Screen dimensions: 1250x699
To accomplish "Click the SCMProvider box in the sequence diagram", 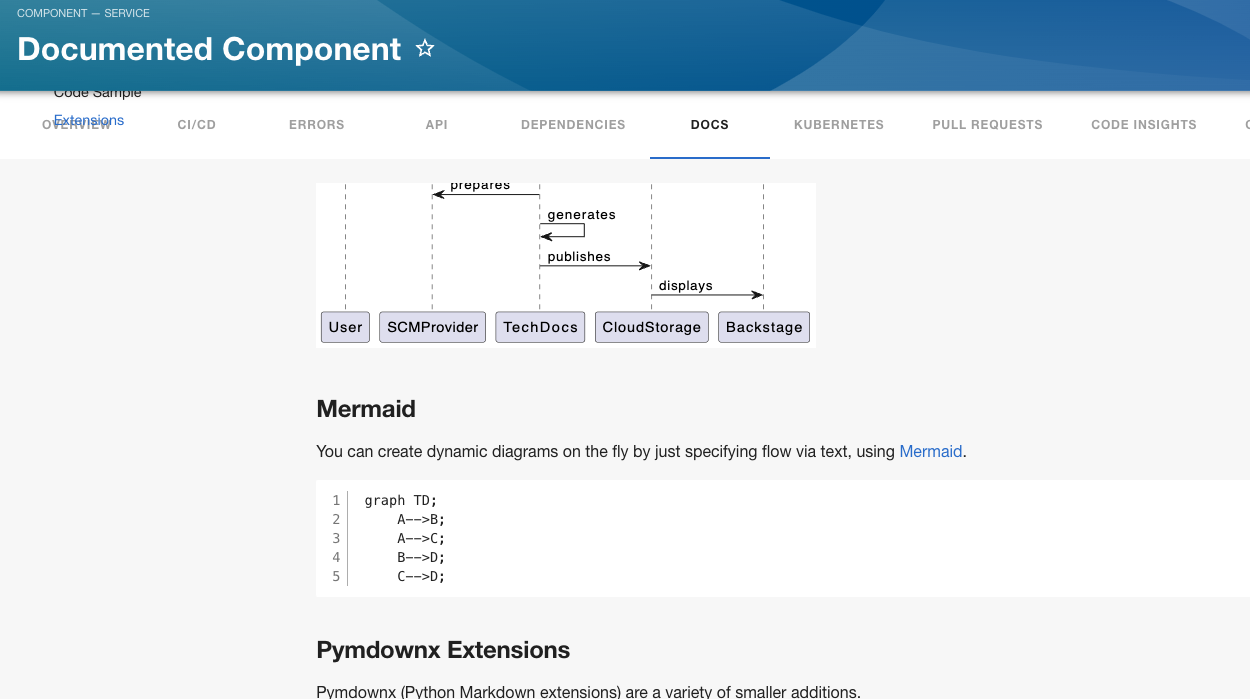I will (432, 326).
